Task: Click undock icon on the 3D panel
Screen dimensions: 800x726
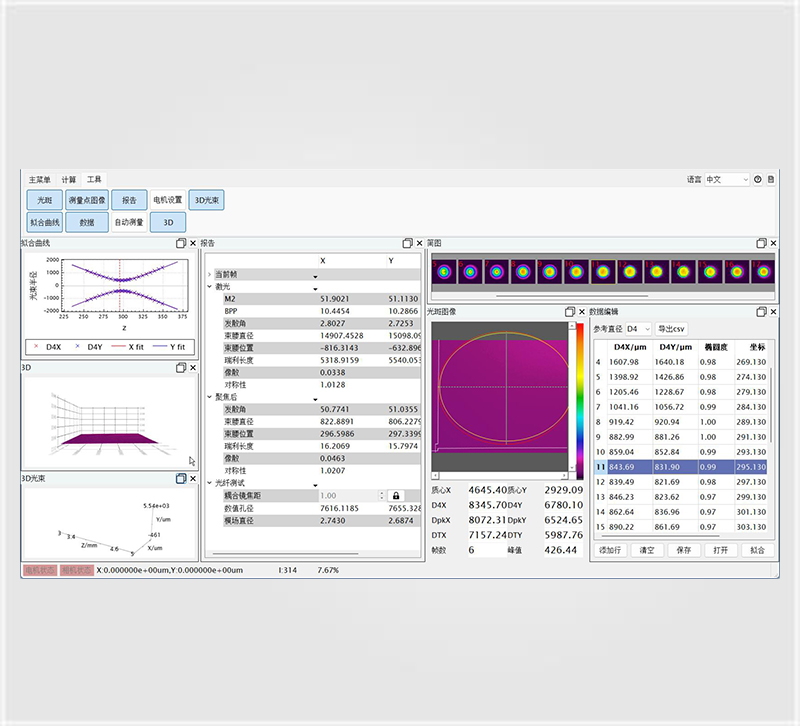Action: click(181, 368)
